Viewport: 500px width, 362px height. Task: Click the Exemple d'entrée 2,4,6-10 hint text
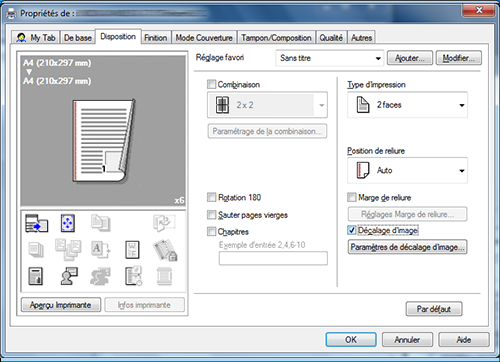coord(262,245)
